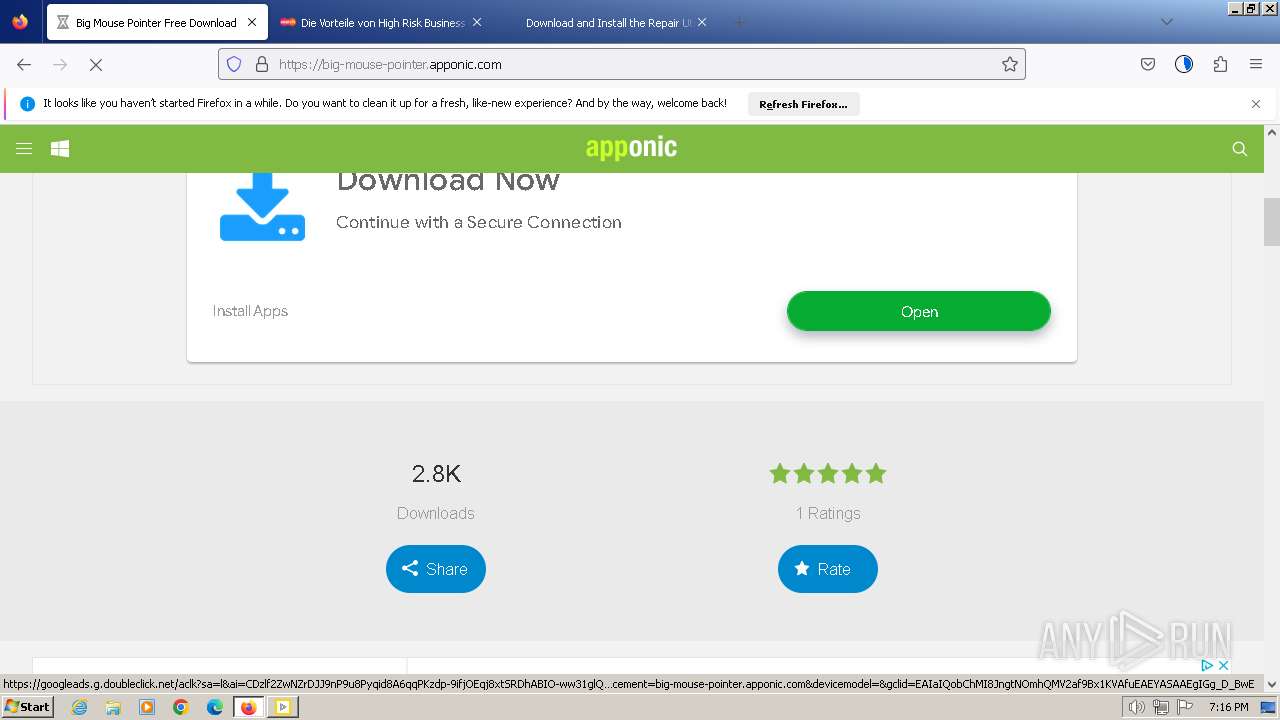Click the '1 Ratings' text

click(828, 513)
